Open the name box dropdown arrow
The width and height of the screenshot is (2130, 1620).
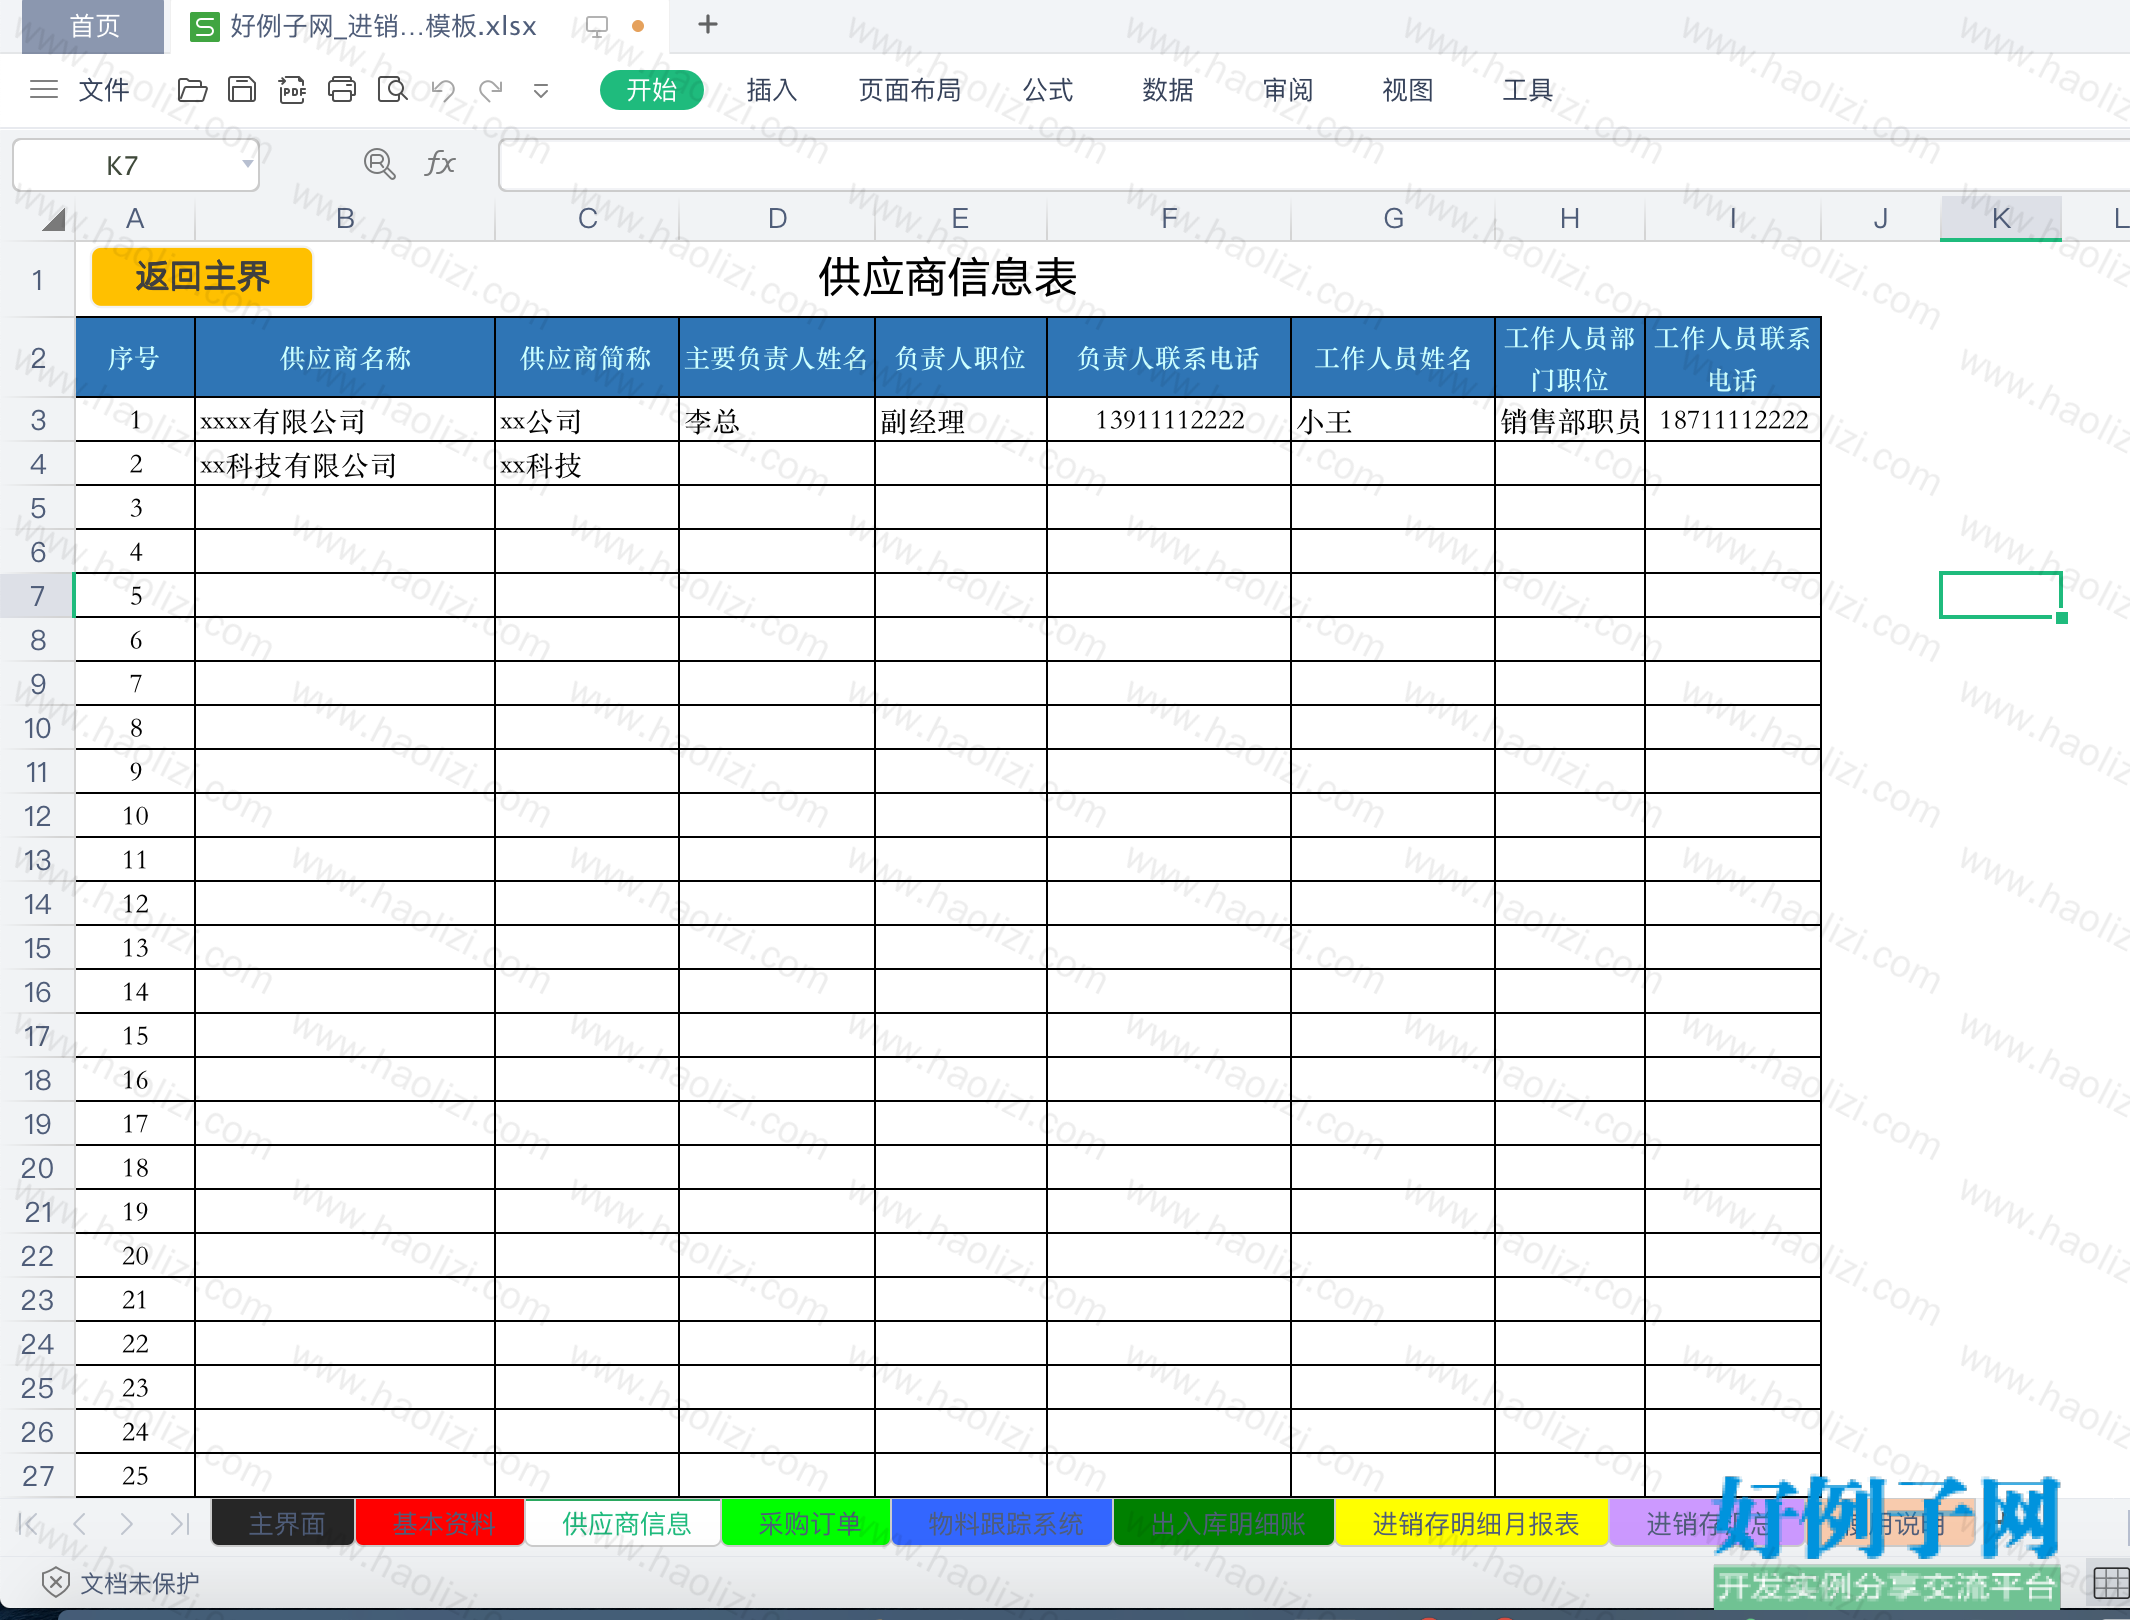(247, 164)
